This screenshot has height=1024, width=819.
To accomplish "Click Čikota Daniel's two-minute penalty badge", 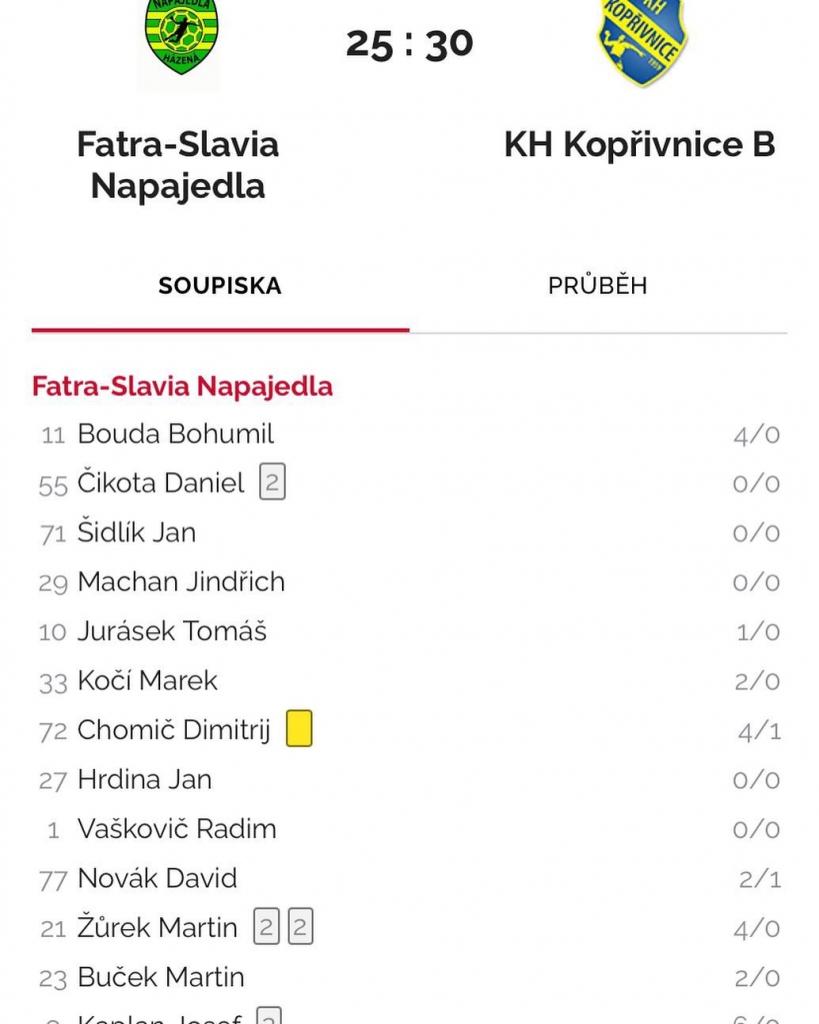I will tap(272, 483).
